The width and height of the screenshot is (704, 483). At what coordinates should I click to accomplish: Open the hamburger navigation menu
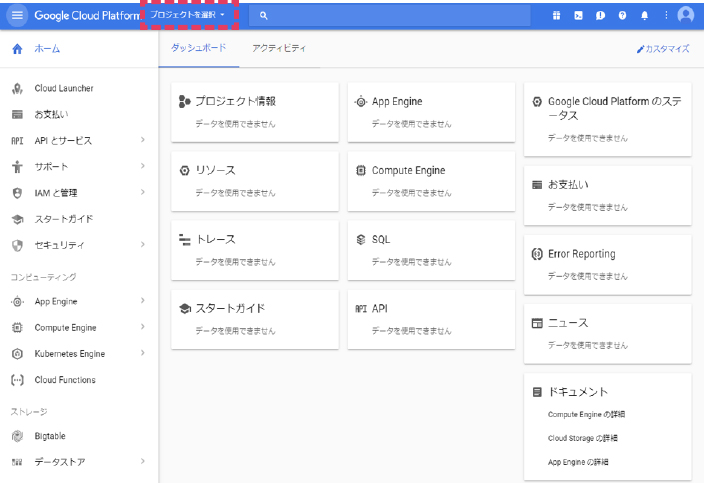tap(17, 16)
